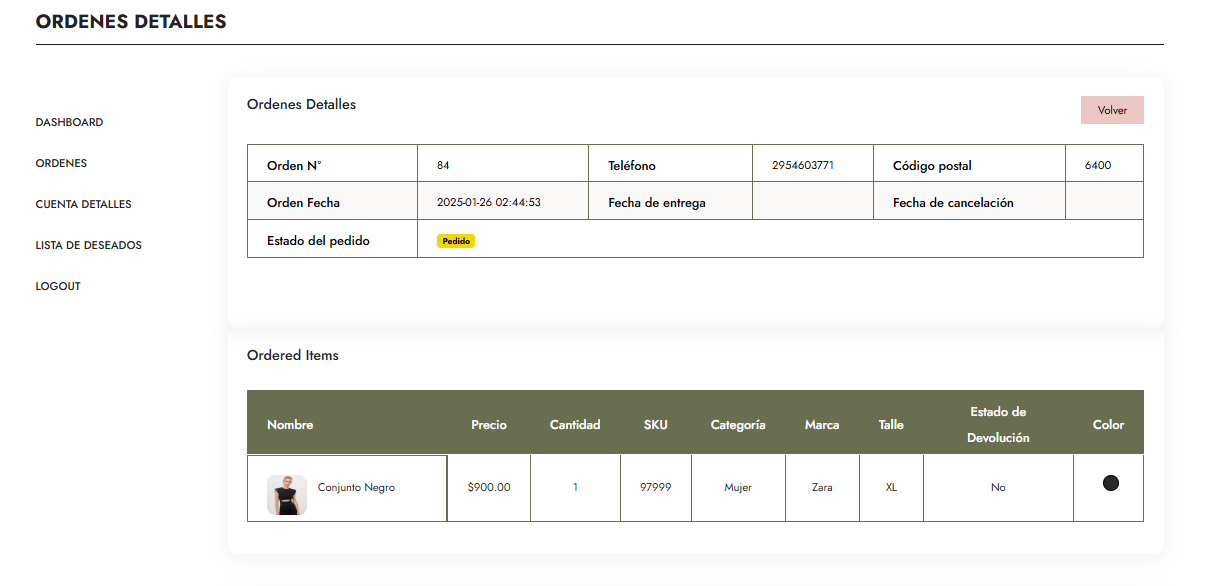Click the Estado de Devolución header
Viewport: 1217px width, 586px height.
pyautogui.click(x=998, y=425)
